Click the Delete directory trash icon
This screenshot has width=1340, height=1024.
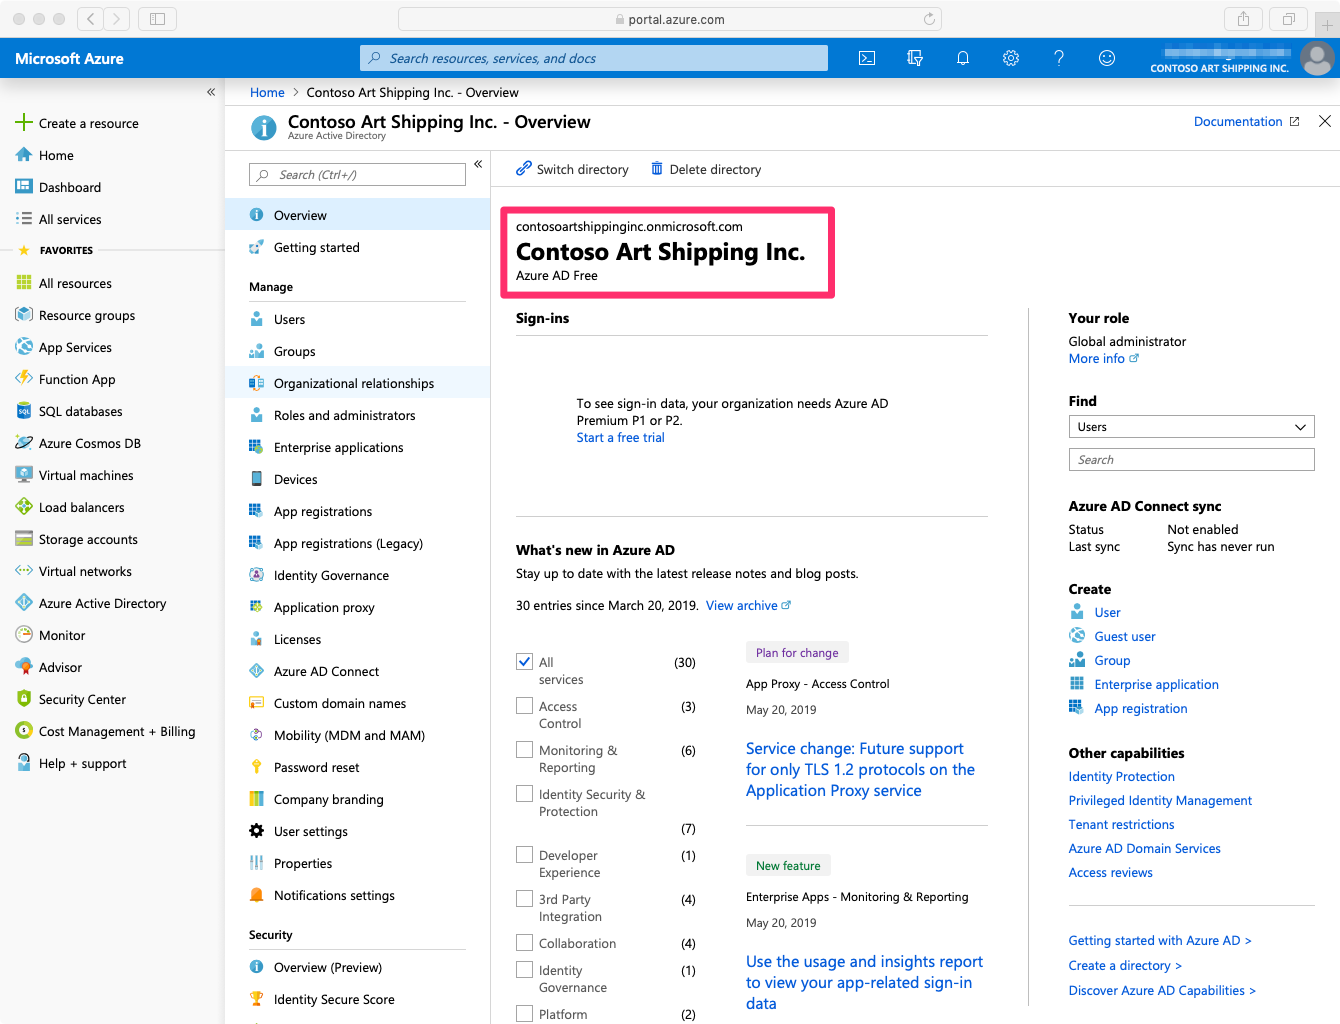pos(657,169)
